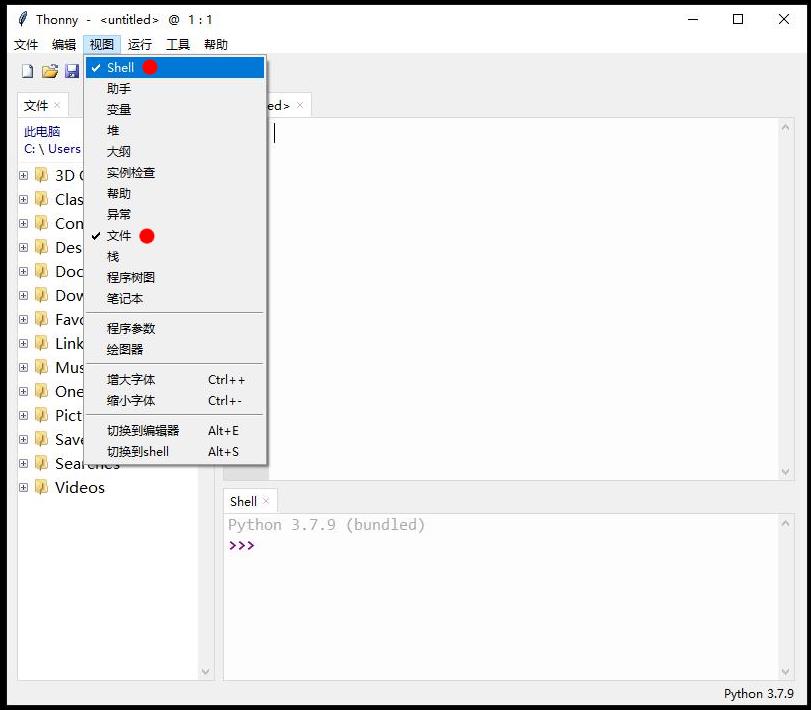Click the Save floppy disk icon
811x710 pixels.
tap(71, 71)
